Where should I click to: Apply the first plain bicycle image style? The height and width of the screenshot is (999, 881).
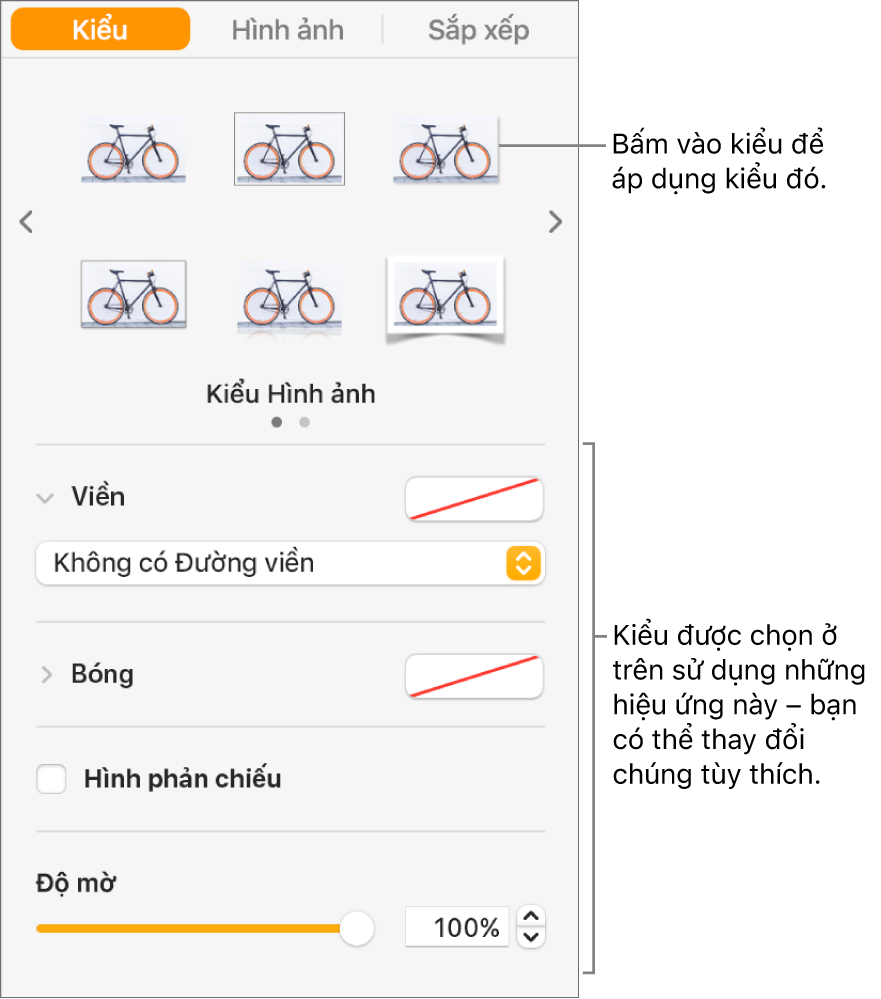(x=134, y=150)
